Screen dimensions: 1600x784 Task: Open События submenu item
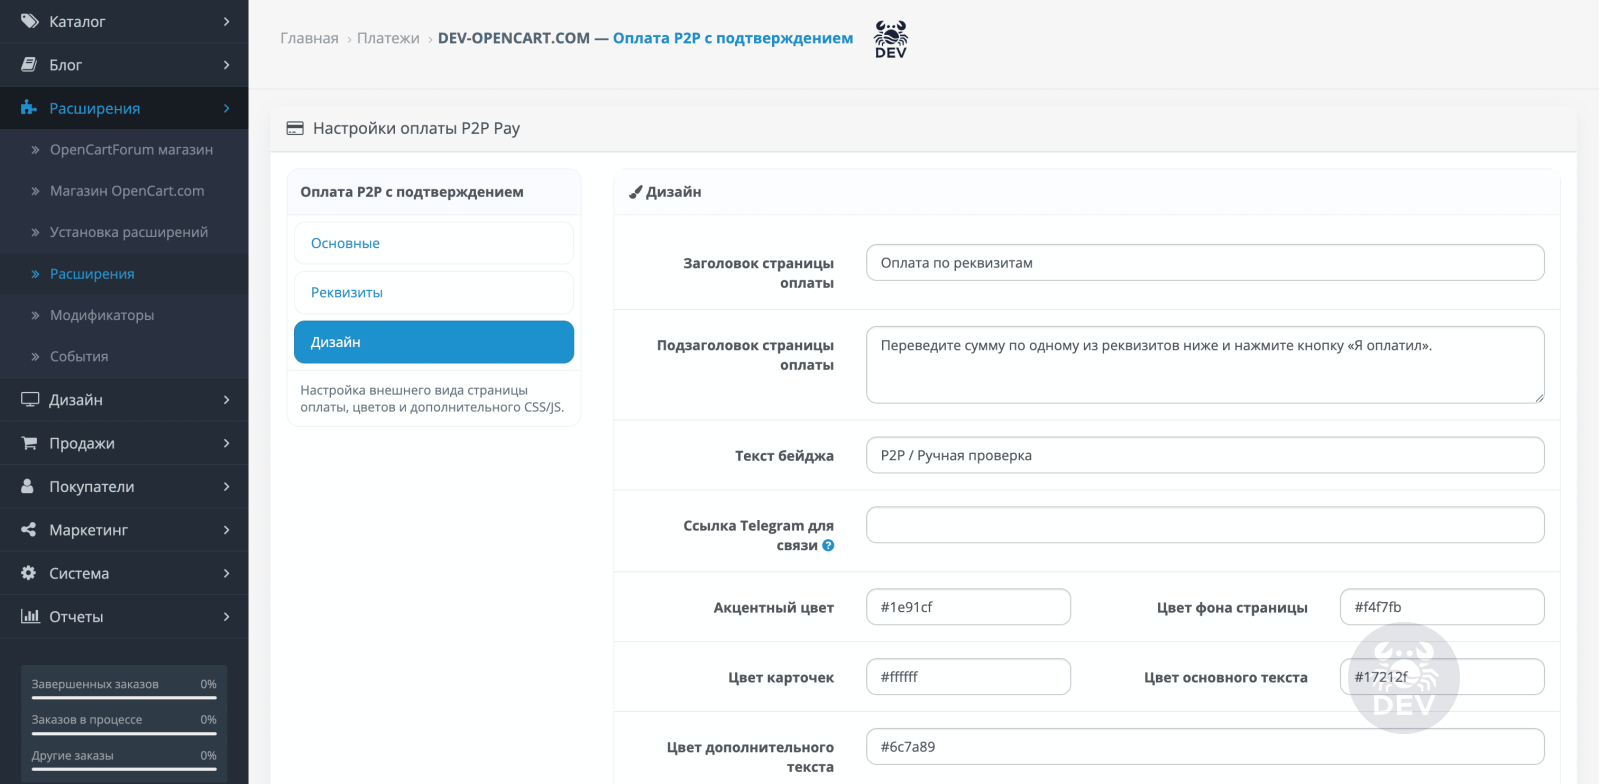pyautogui.click(x=124, y=356)
